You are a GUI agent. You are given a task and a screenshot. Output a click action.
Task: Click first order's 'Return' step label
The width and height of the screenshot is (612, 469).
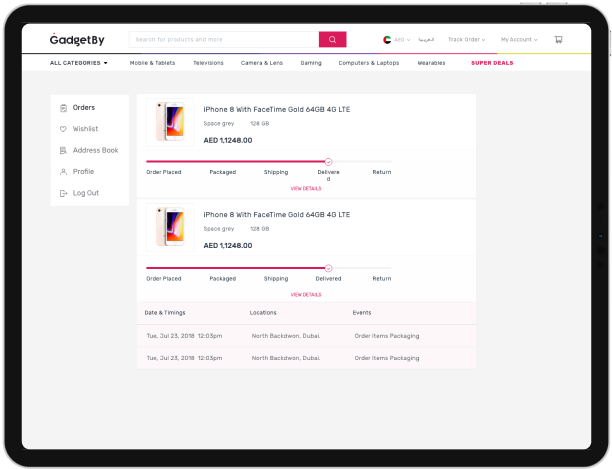click(x=382, y=172)
